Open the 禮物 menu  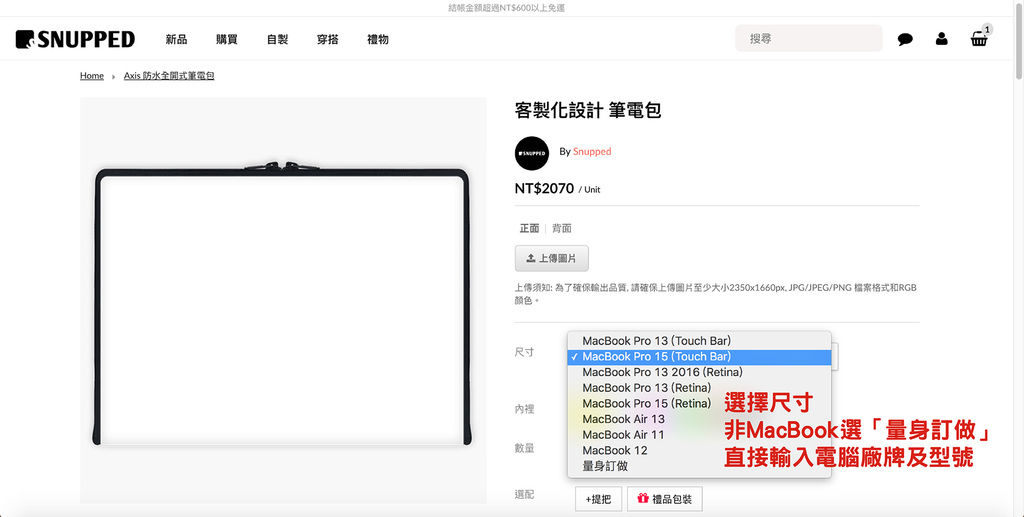pos(378,39)
